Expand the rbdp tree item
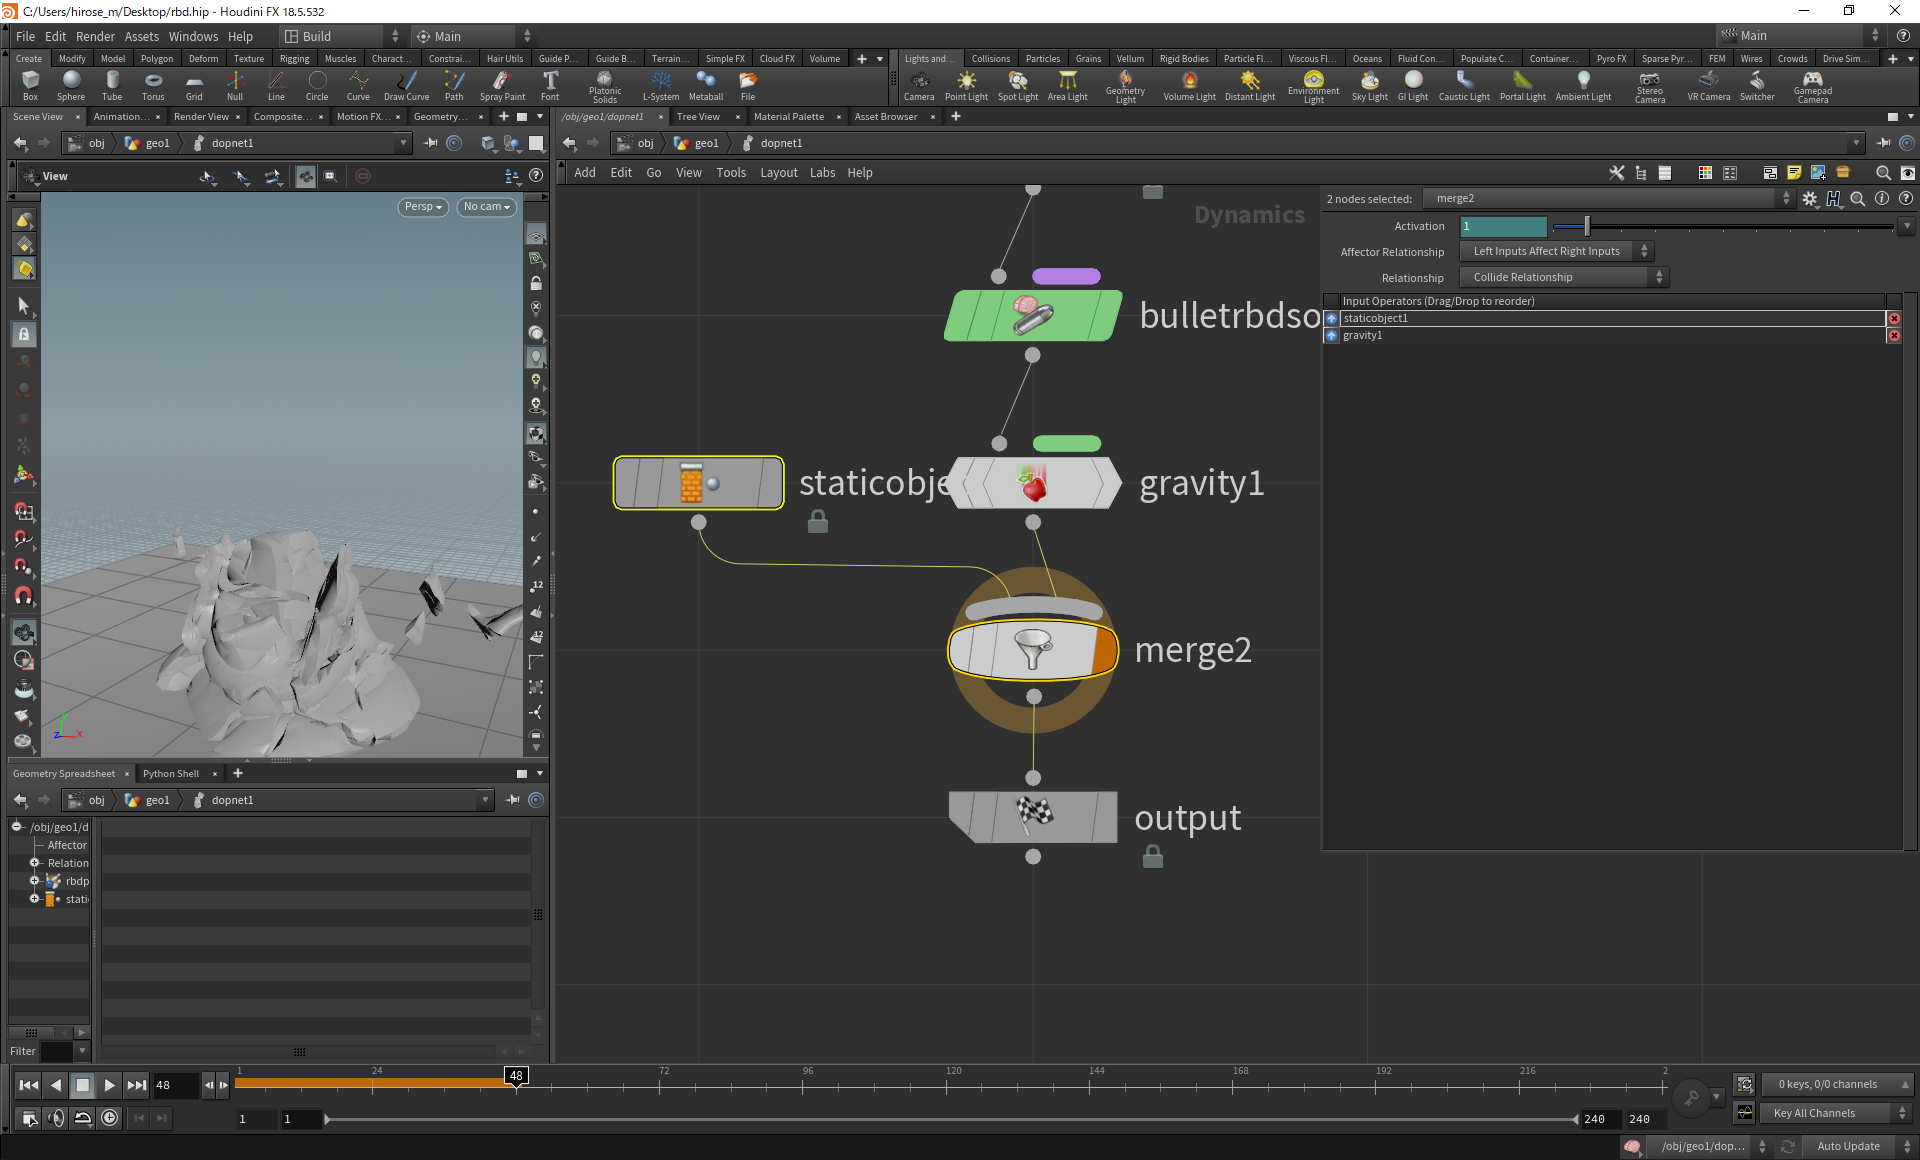This screenshot has height=1160, width=1920. point(35,881)
